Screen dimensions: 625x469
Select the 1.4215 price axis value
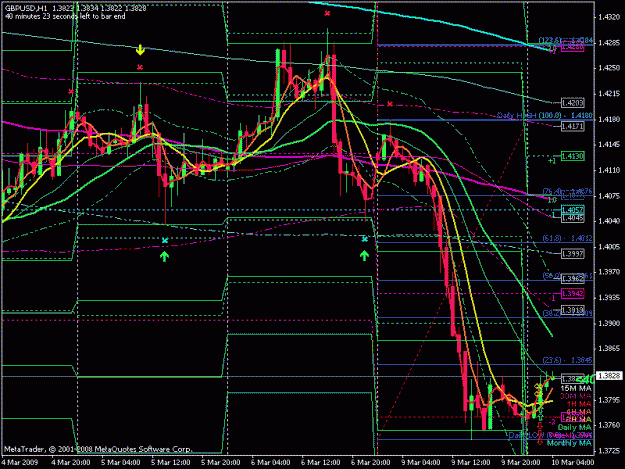[610, 93]
